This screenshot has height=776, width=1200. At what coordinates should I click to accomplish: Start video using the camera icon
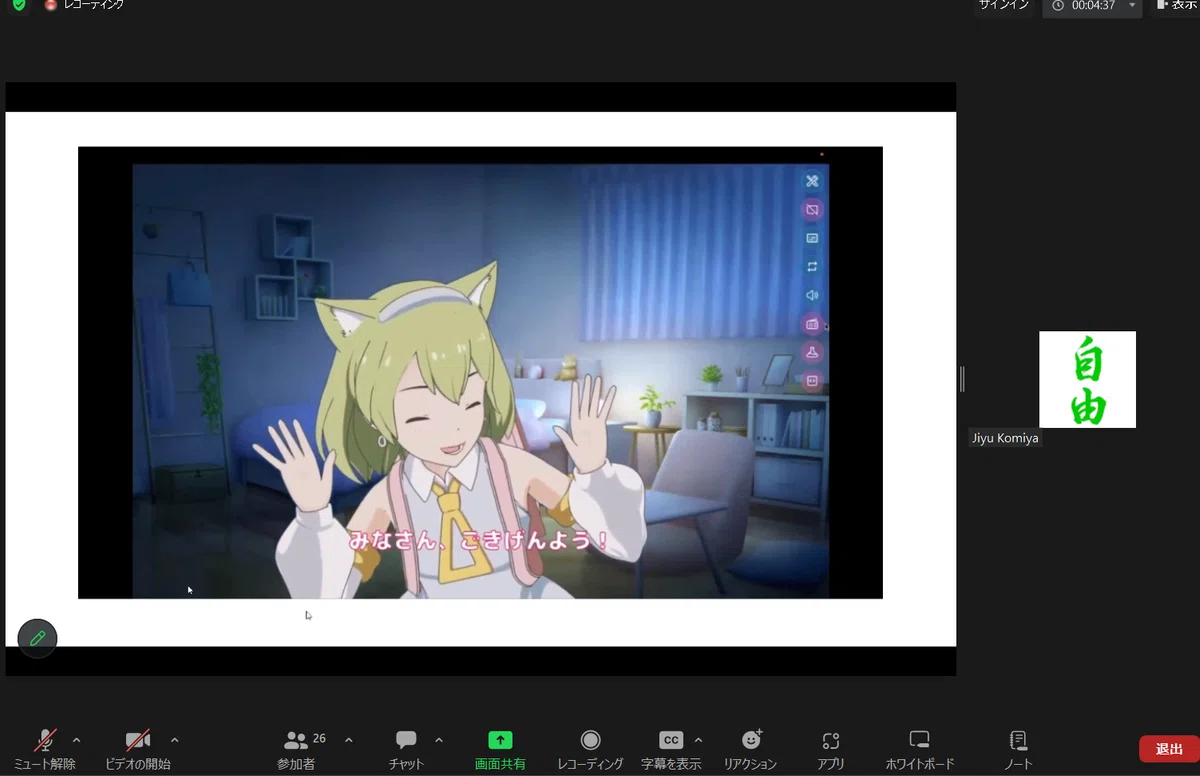point(138,741)
